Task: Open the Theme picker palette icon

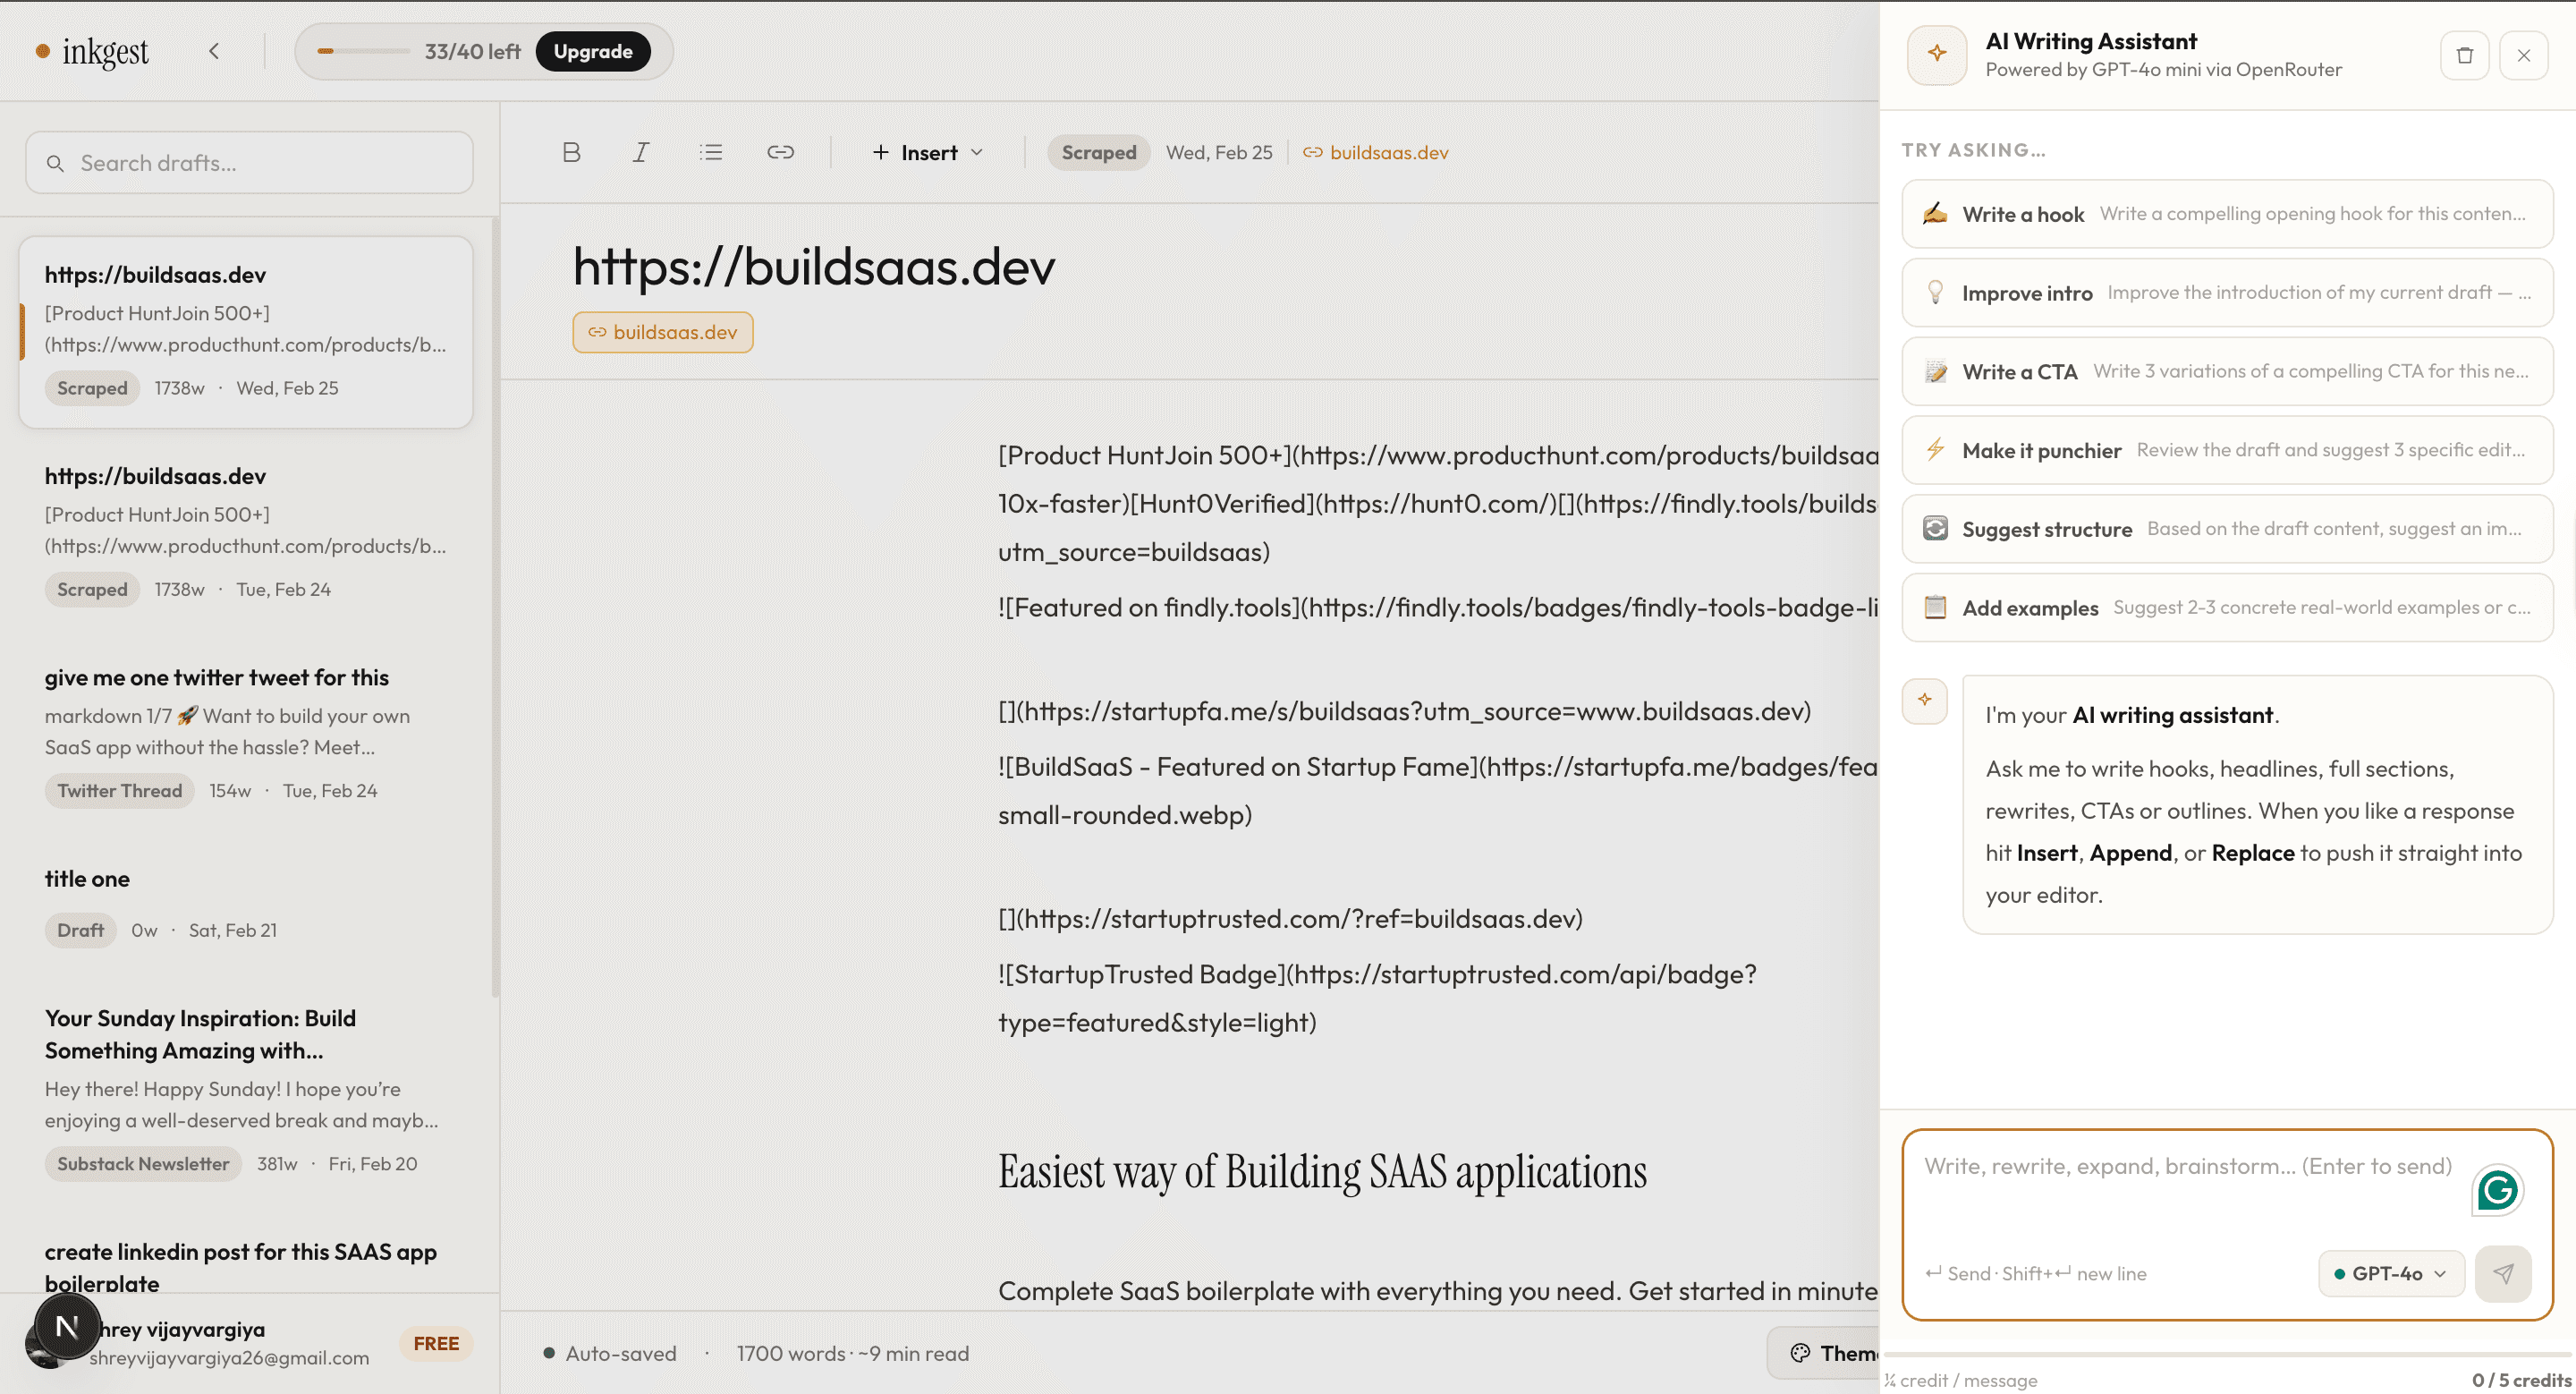Action: (x=1800, y=1353)
